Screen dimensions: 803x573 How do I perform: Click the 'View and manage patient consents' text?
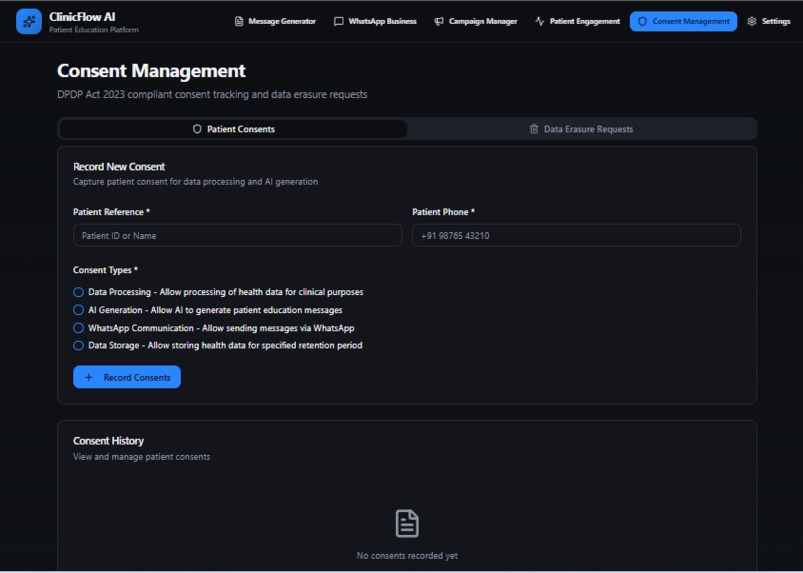click(141, 457)
